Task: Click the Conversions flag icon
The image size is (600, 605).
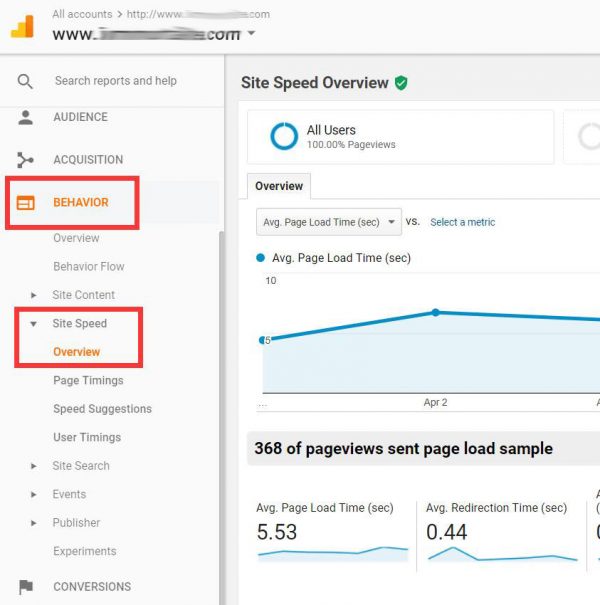Action: pos(25,587)
